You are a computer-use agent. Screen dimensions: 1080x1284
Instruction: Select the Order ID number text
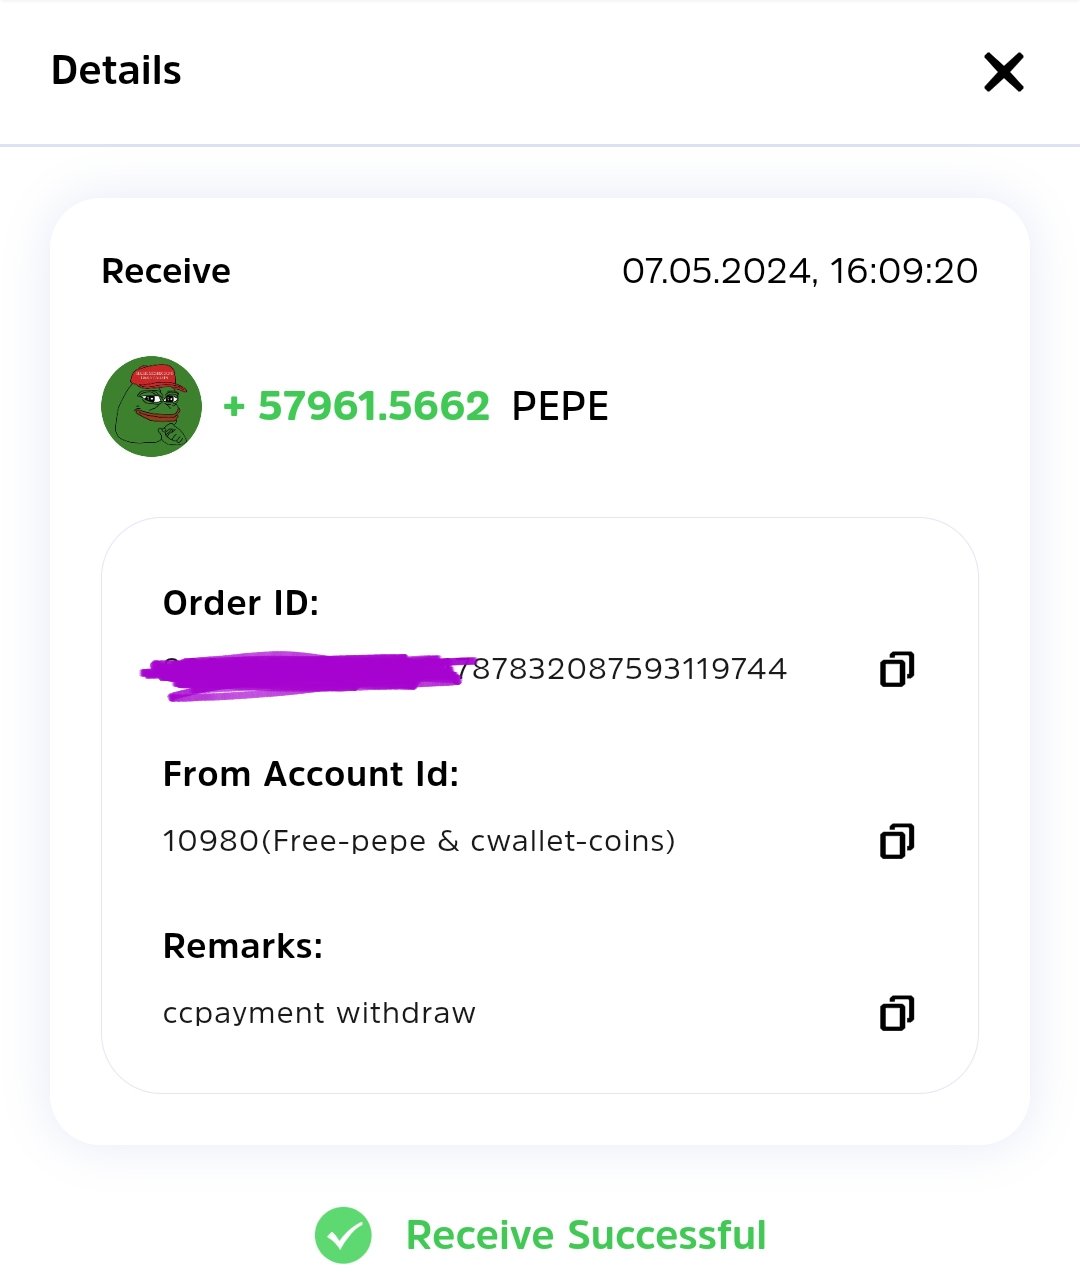click(x=475, y=669)
